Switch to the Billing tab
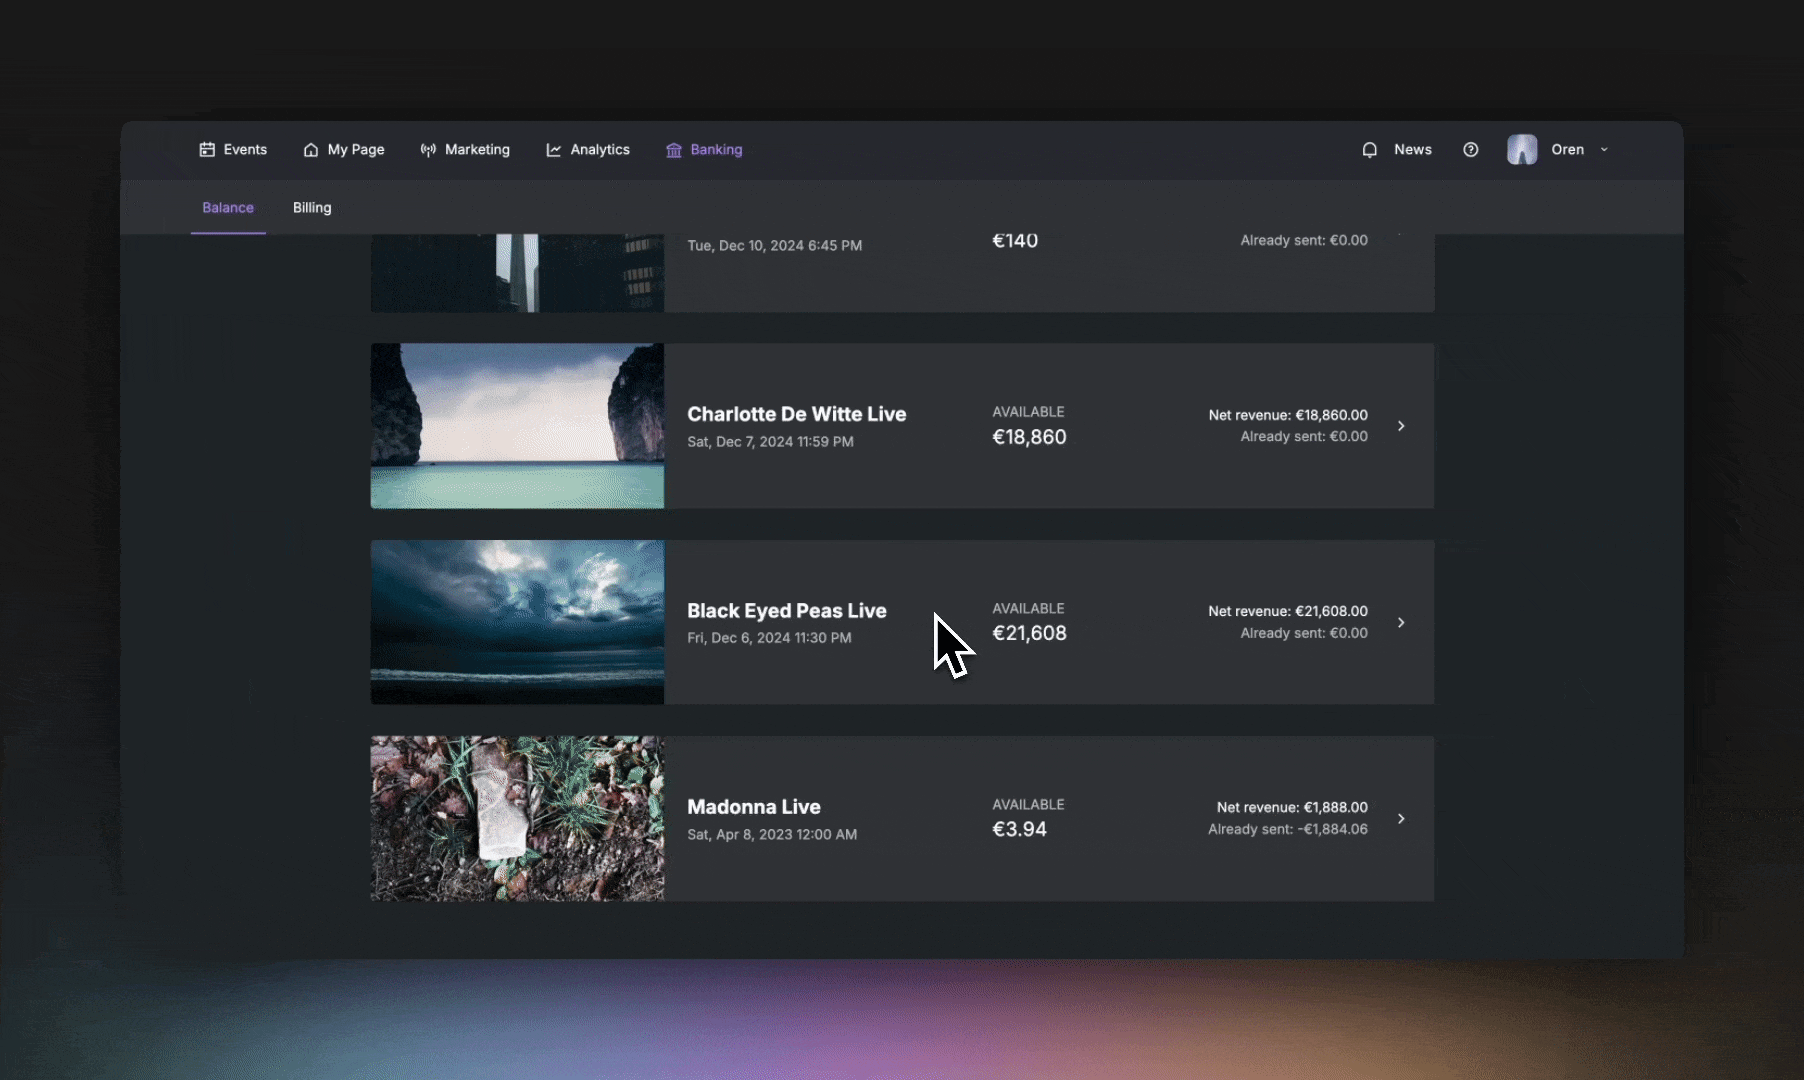This screenshot has width=1804, height=1080. (x=312, y=208)
